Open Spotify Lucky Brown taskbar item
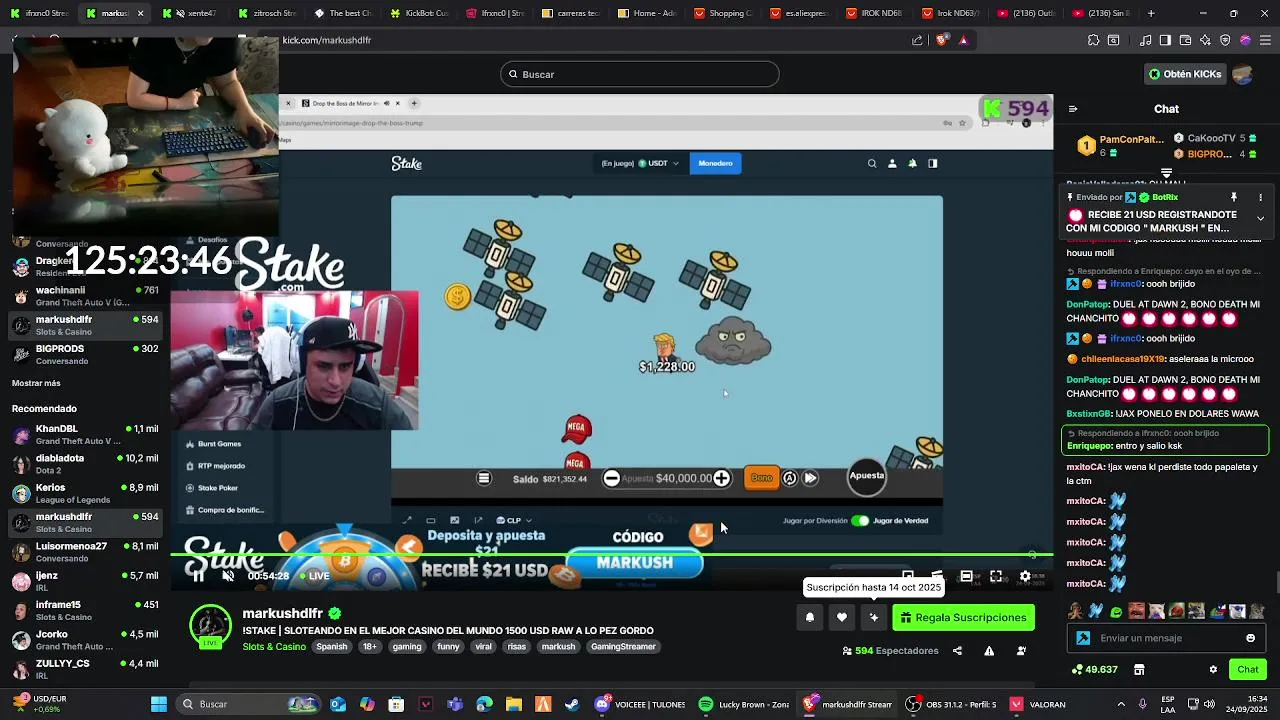The width and height of the screenshot is (1280, 720). point(744,704)
